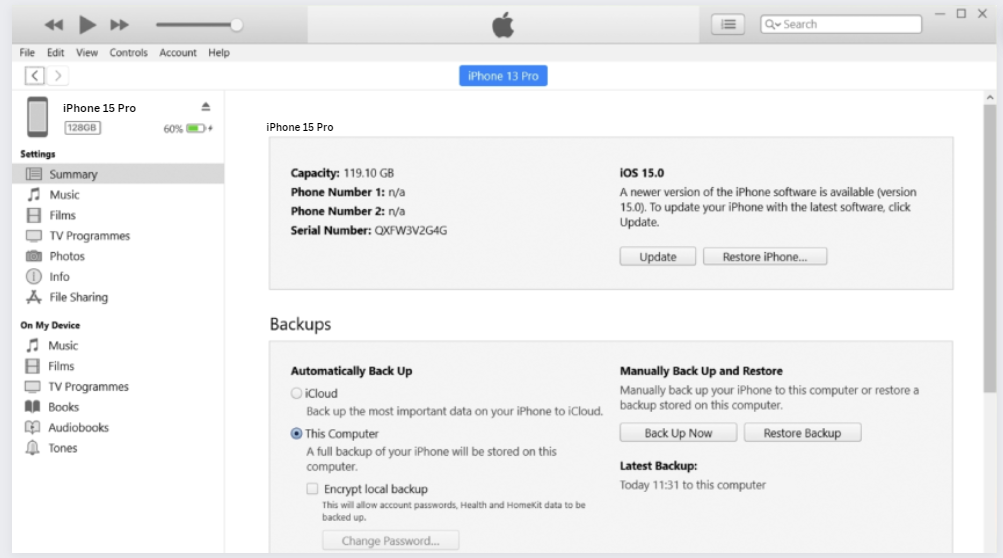1003x558 pixels.
Task: Click the Change Password... button
Action: [x=390, y=541]
